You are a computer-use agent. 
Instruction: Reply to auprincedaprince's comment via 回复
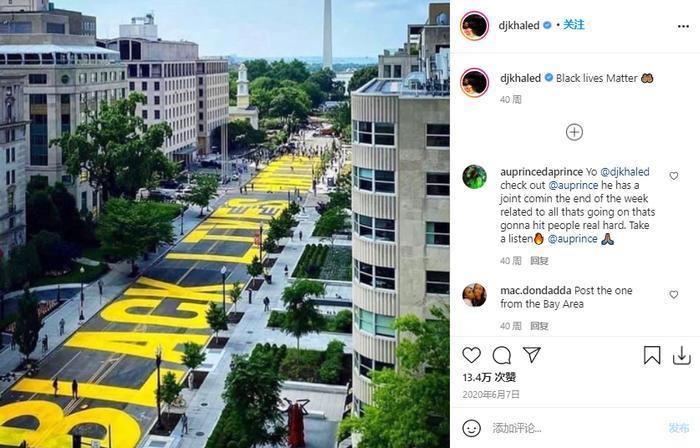539,261
